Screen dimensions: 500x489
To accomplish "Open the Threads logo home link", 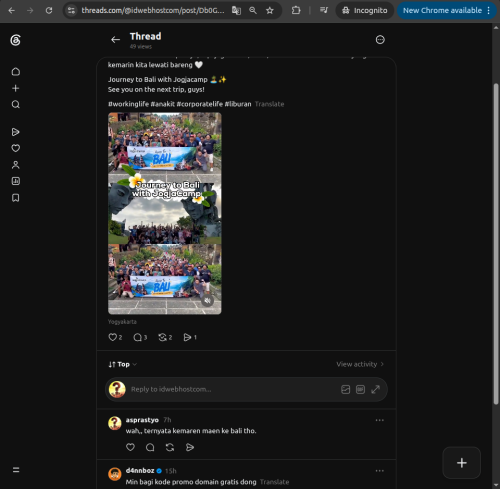I will 15,40.
